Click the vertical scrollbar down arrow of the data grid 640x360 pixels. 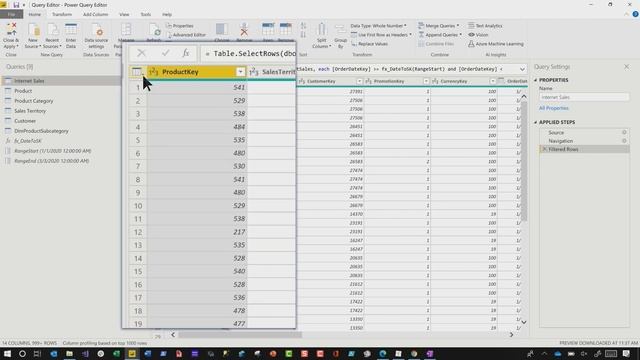524,322
